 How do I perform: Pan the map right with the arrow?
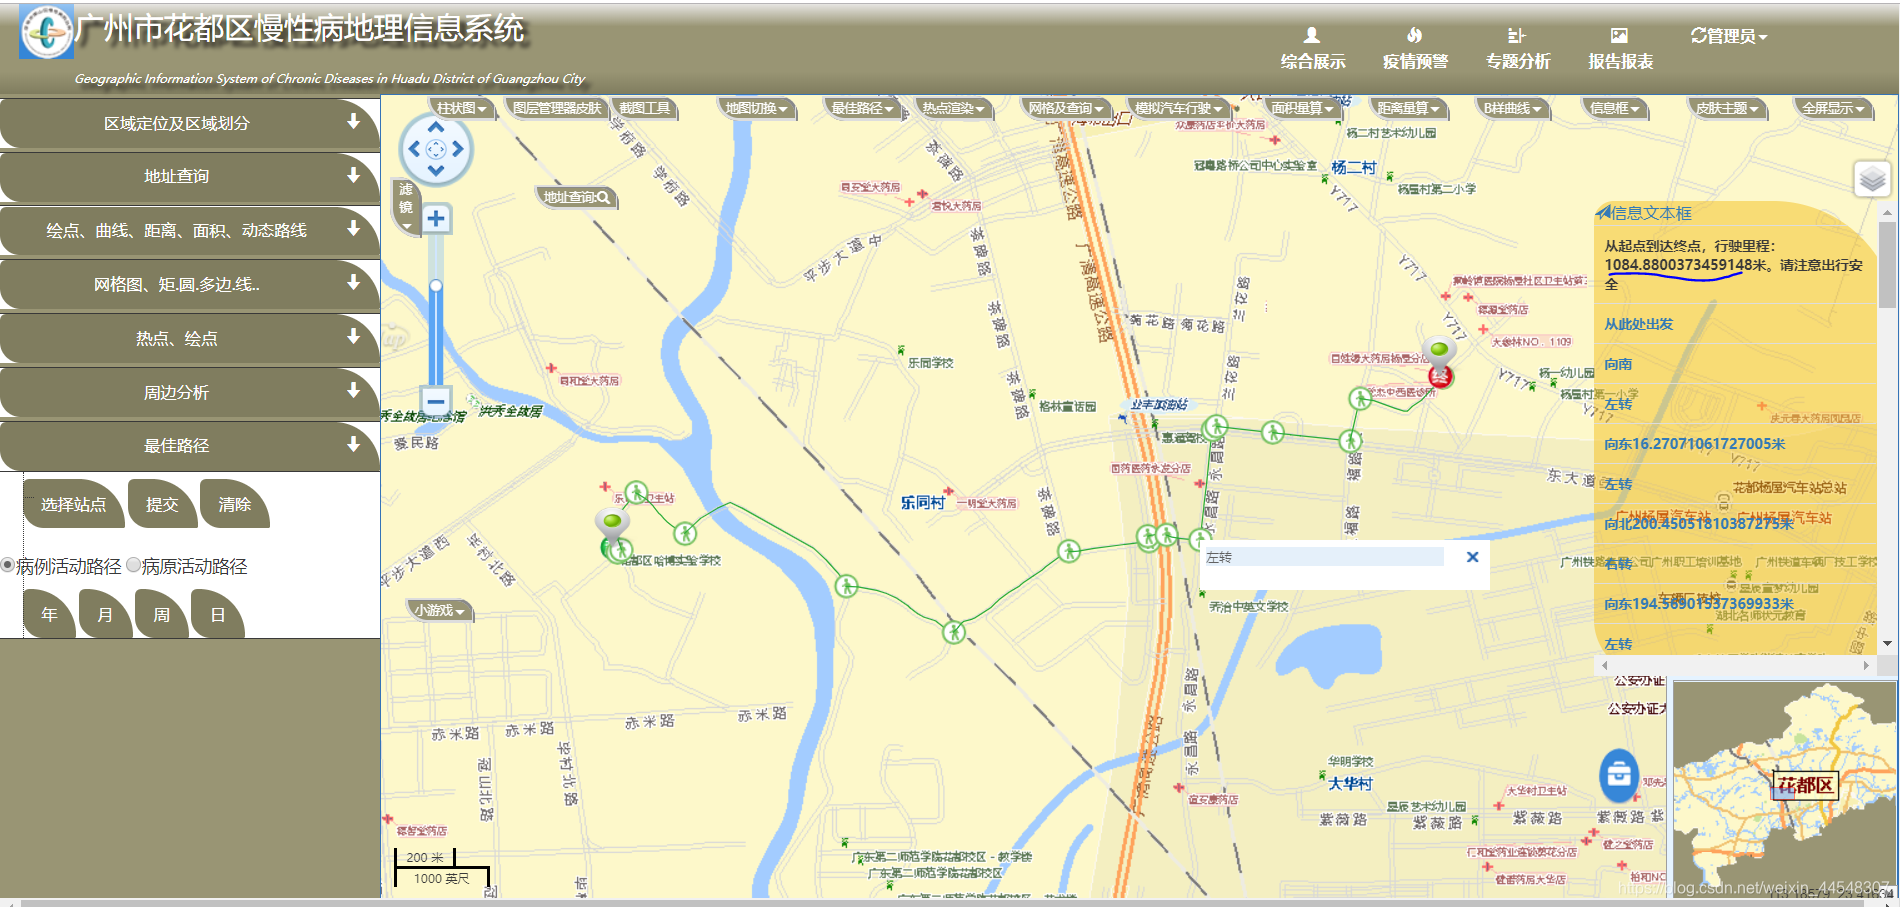click(458, 149)
